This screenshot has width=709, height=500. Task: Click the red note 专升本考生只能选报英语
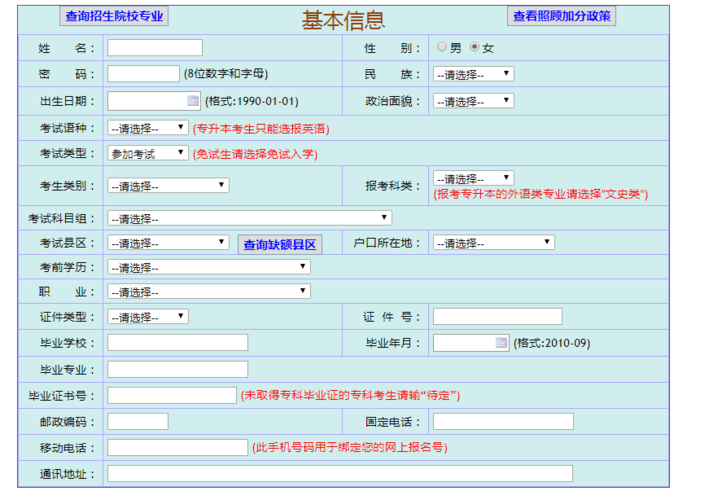261,129
